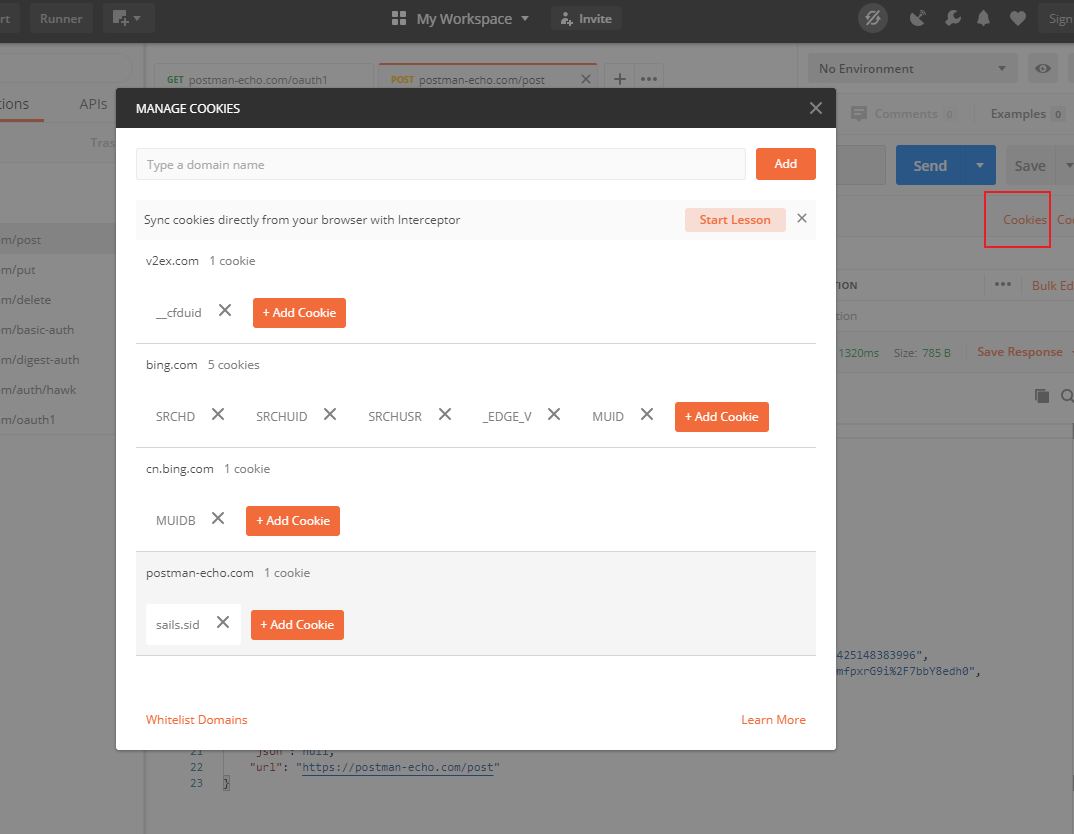Add Cookie for v2ex.com
Image resolution: width=1074 pixels, height=834 pixels.
coord(299,313)
